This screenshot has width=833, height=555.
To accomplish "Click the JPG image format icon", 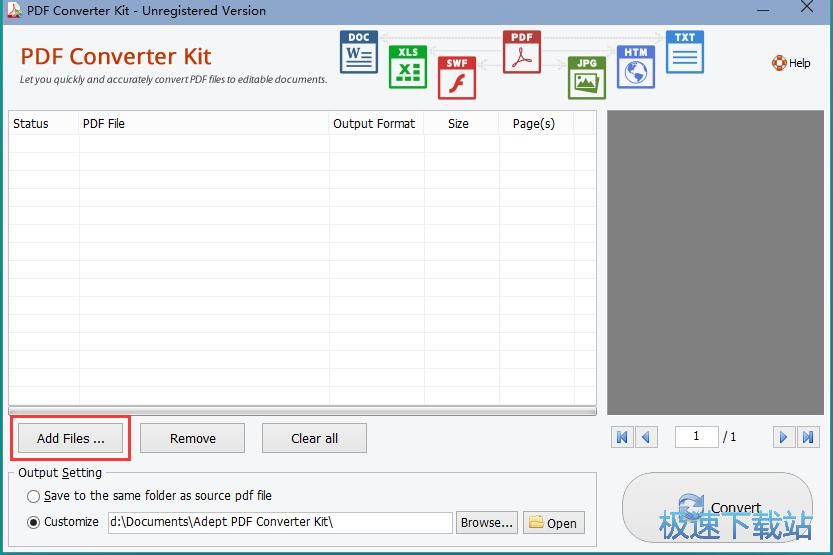I will click(586, 78).
